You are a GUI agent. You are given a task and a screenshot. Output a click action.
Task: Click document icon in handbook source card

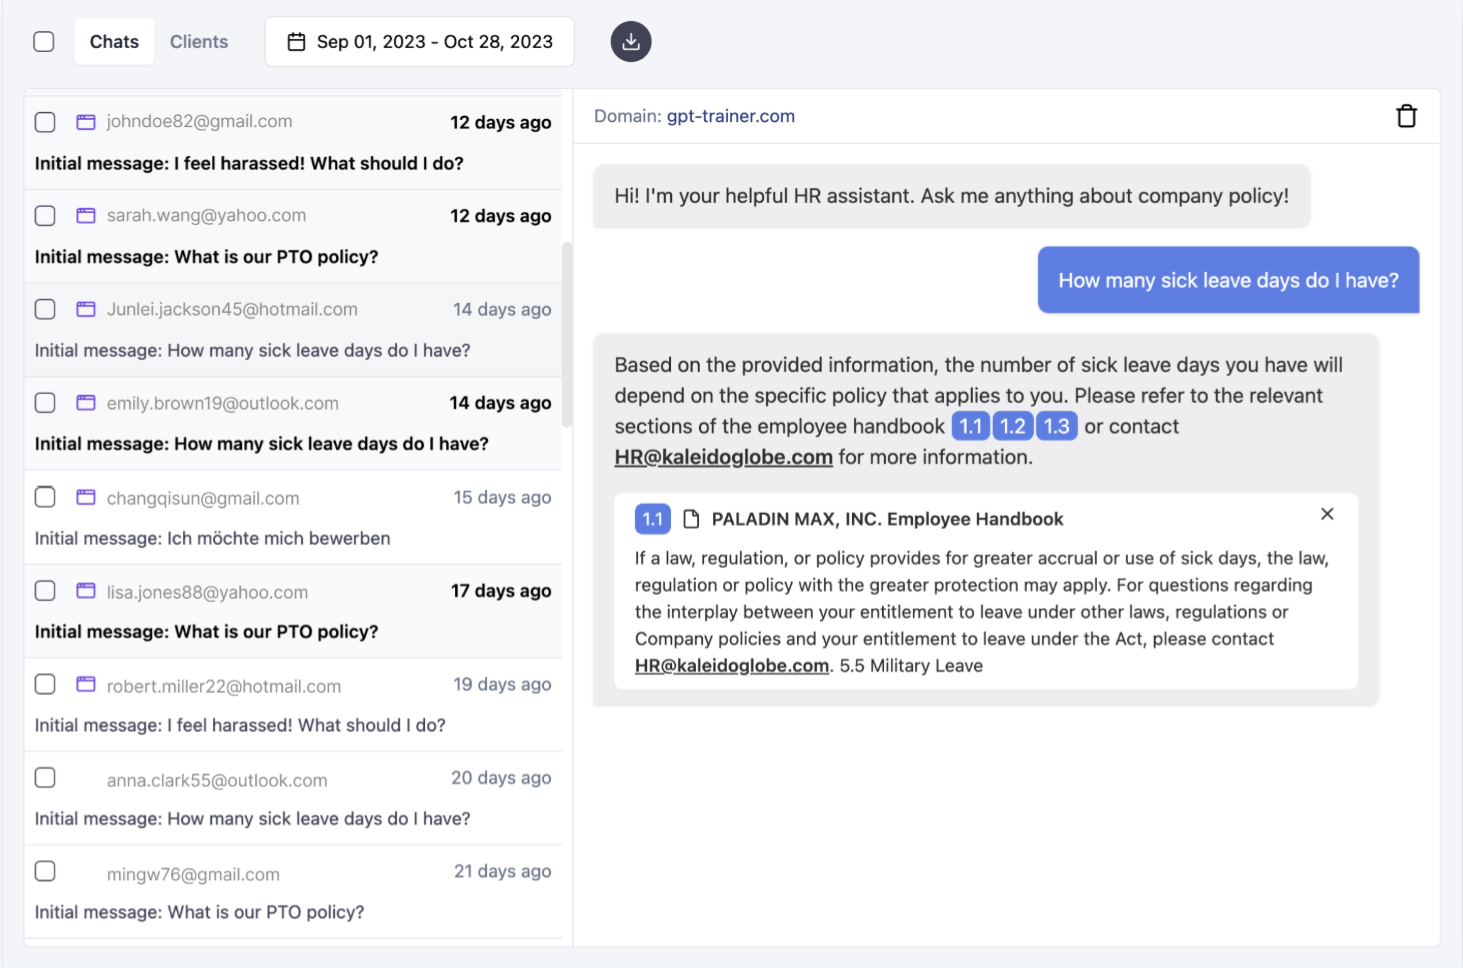(x=691, y=519)
